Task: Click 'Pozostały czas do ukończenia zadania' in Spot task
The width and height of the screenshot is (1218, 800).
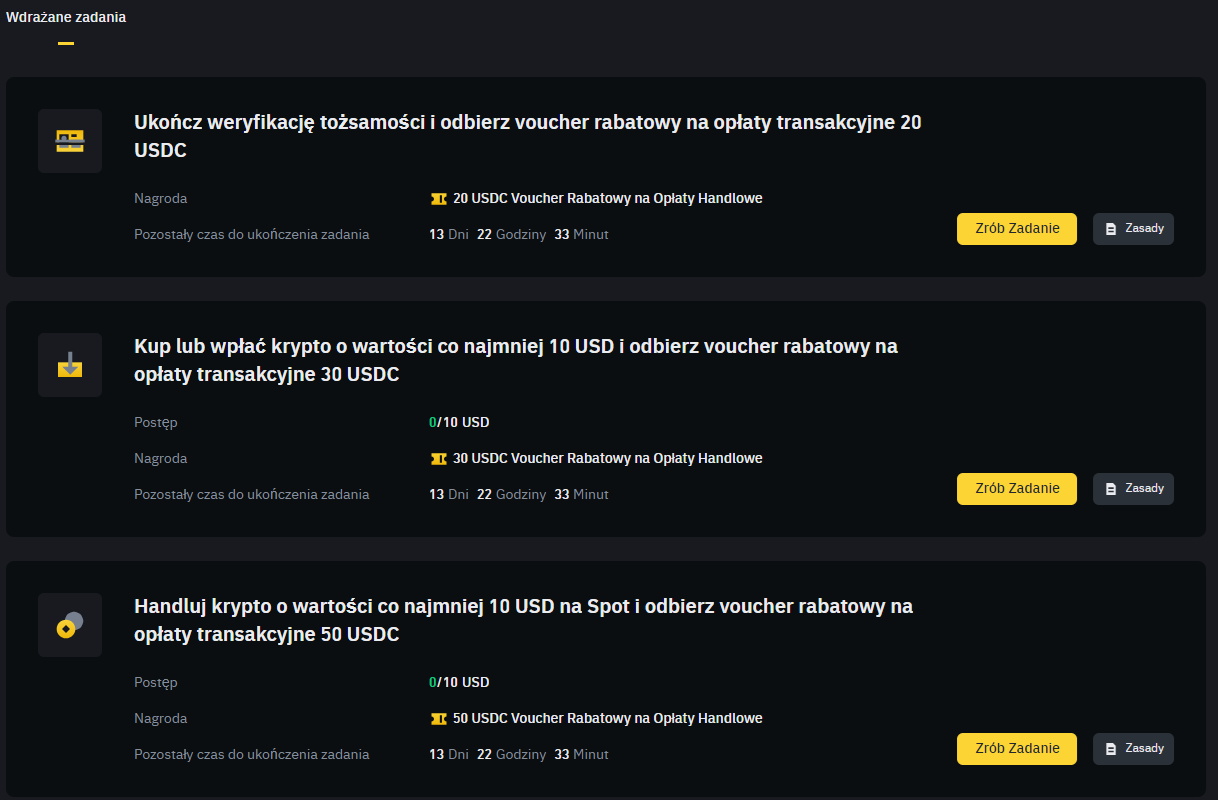Action: point(252,755)
